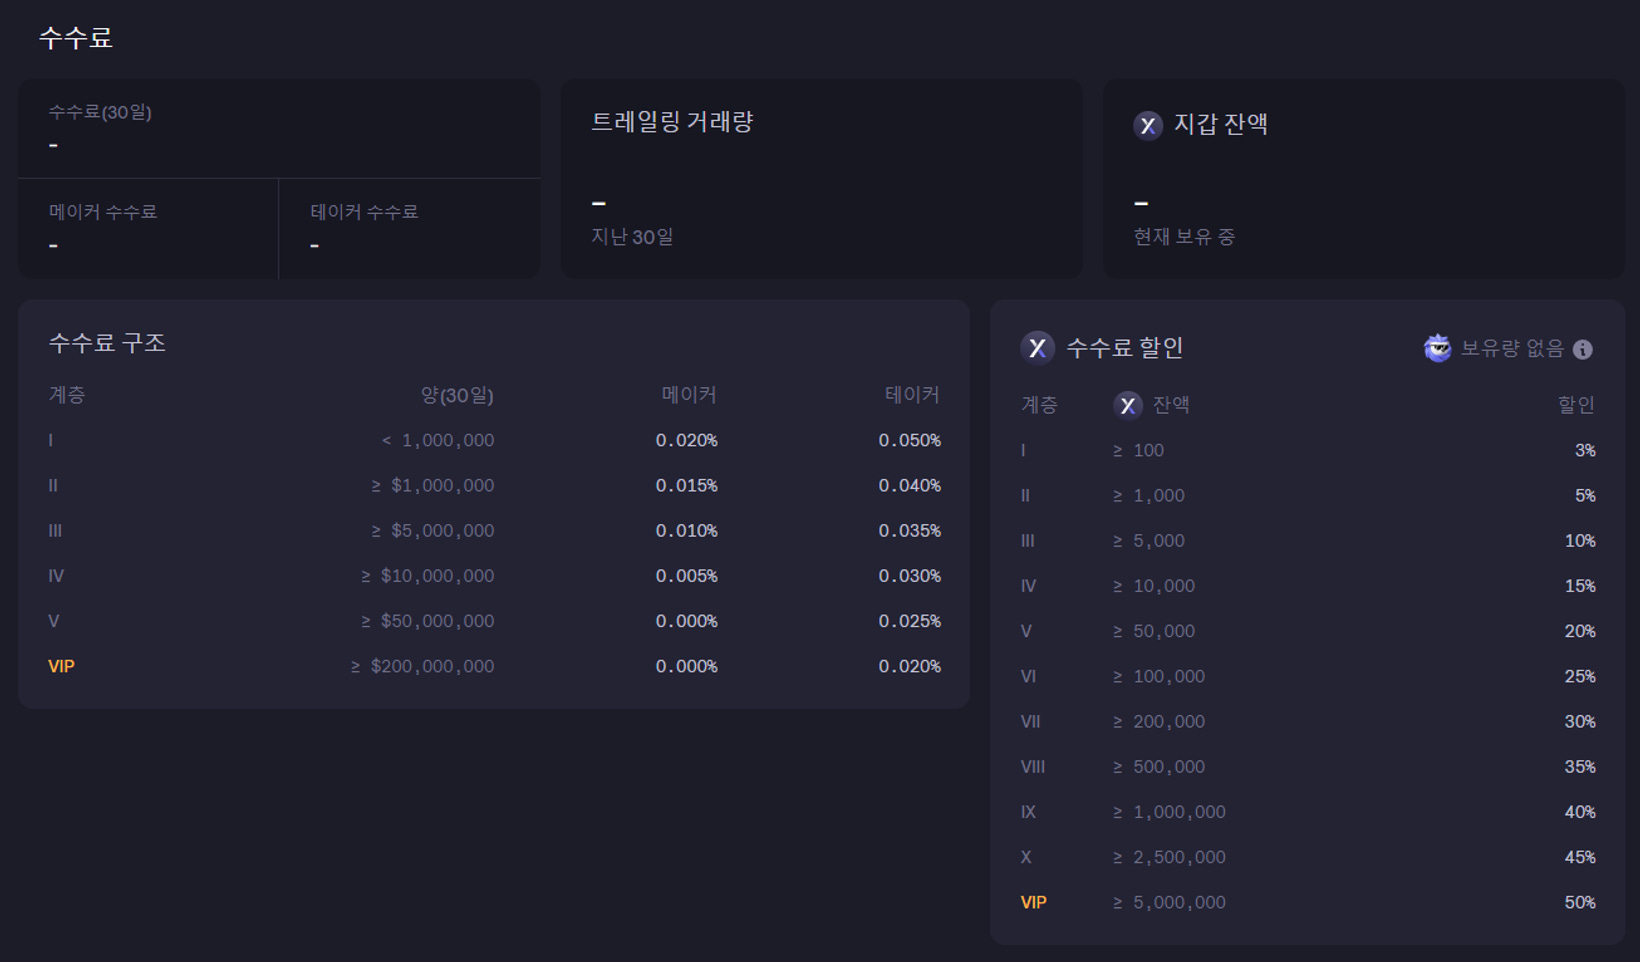Open the info icon next to 보유량 없음
The height and width of the screenshot is (962, 1640).
click(x=1582, y=350)
